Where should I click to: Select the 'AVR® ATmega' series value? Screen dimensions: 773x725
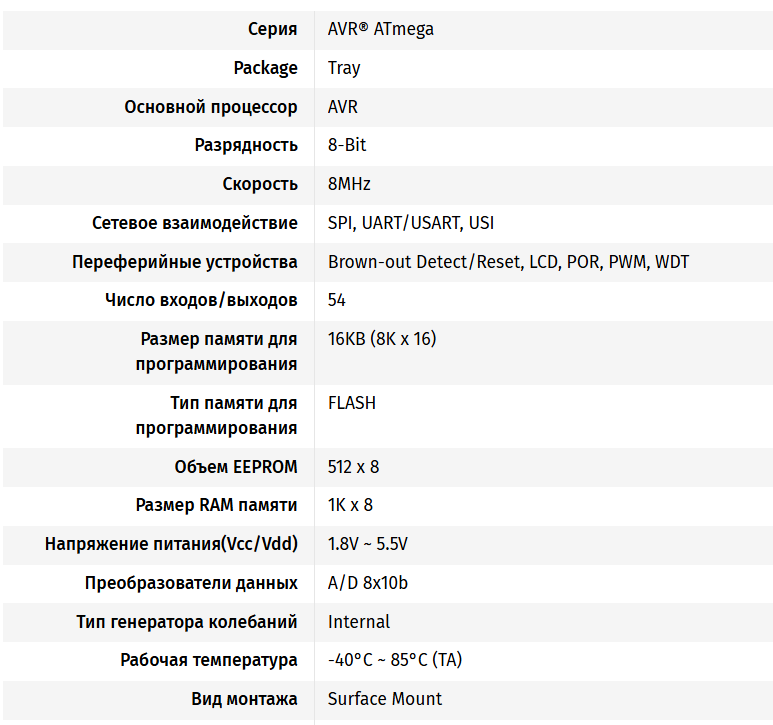[381, 29]
